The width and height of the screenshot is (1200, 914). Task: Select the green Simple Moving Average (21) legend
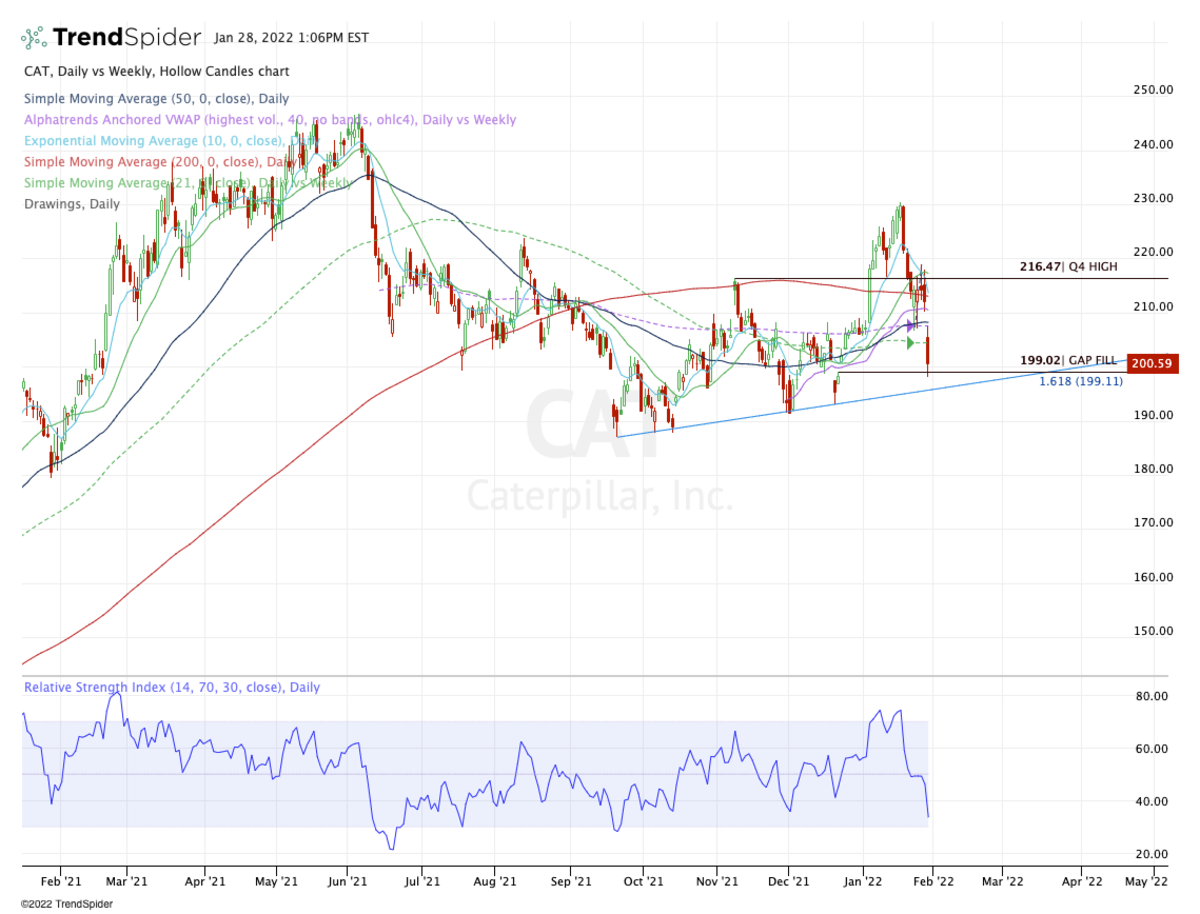coord(187,183)
